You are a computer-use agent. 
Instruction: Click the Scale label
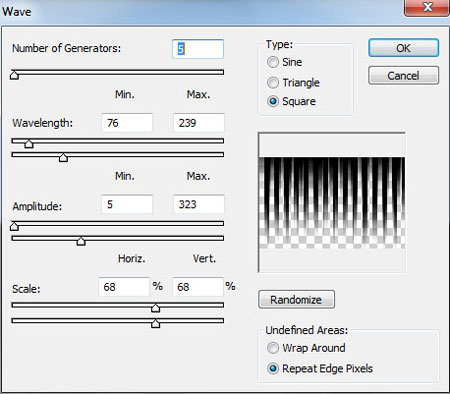click(26, 289)
